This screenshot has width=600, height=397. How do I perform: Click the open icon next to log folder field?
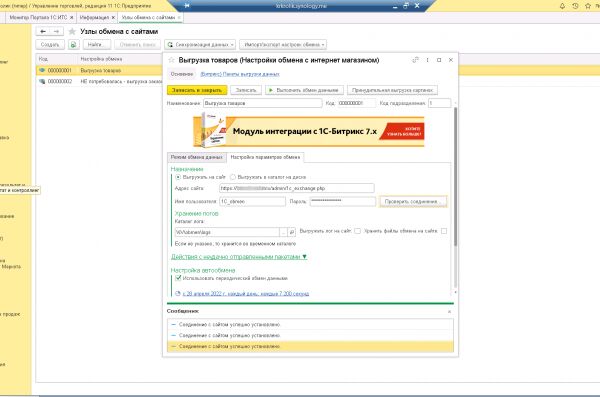click(292, 232)
